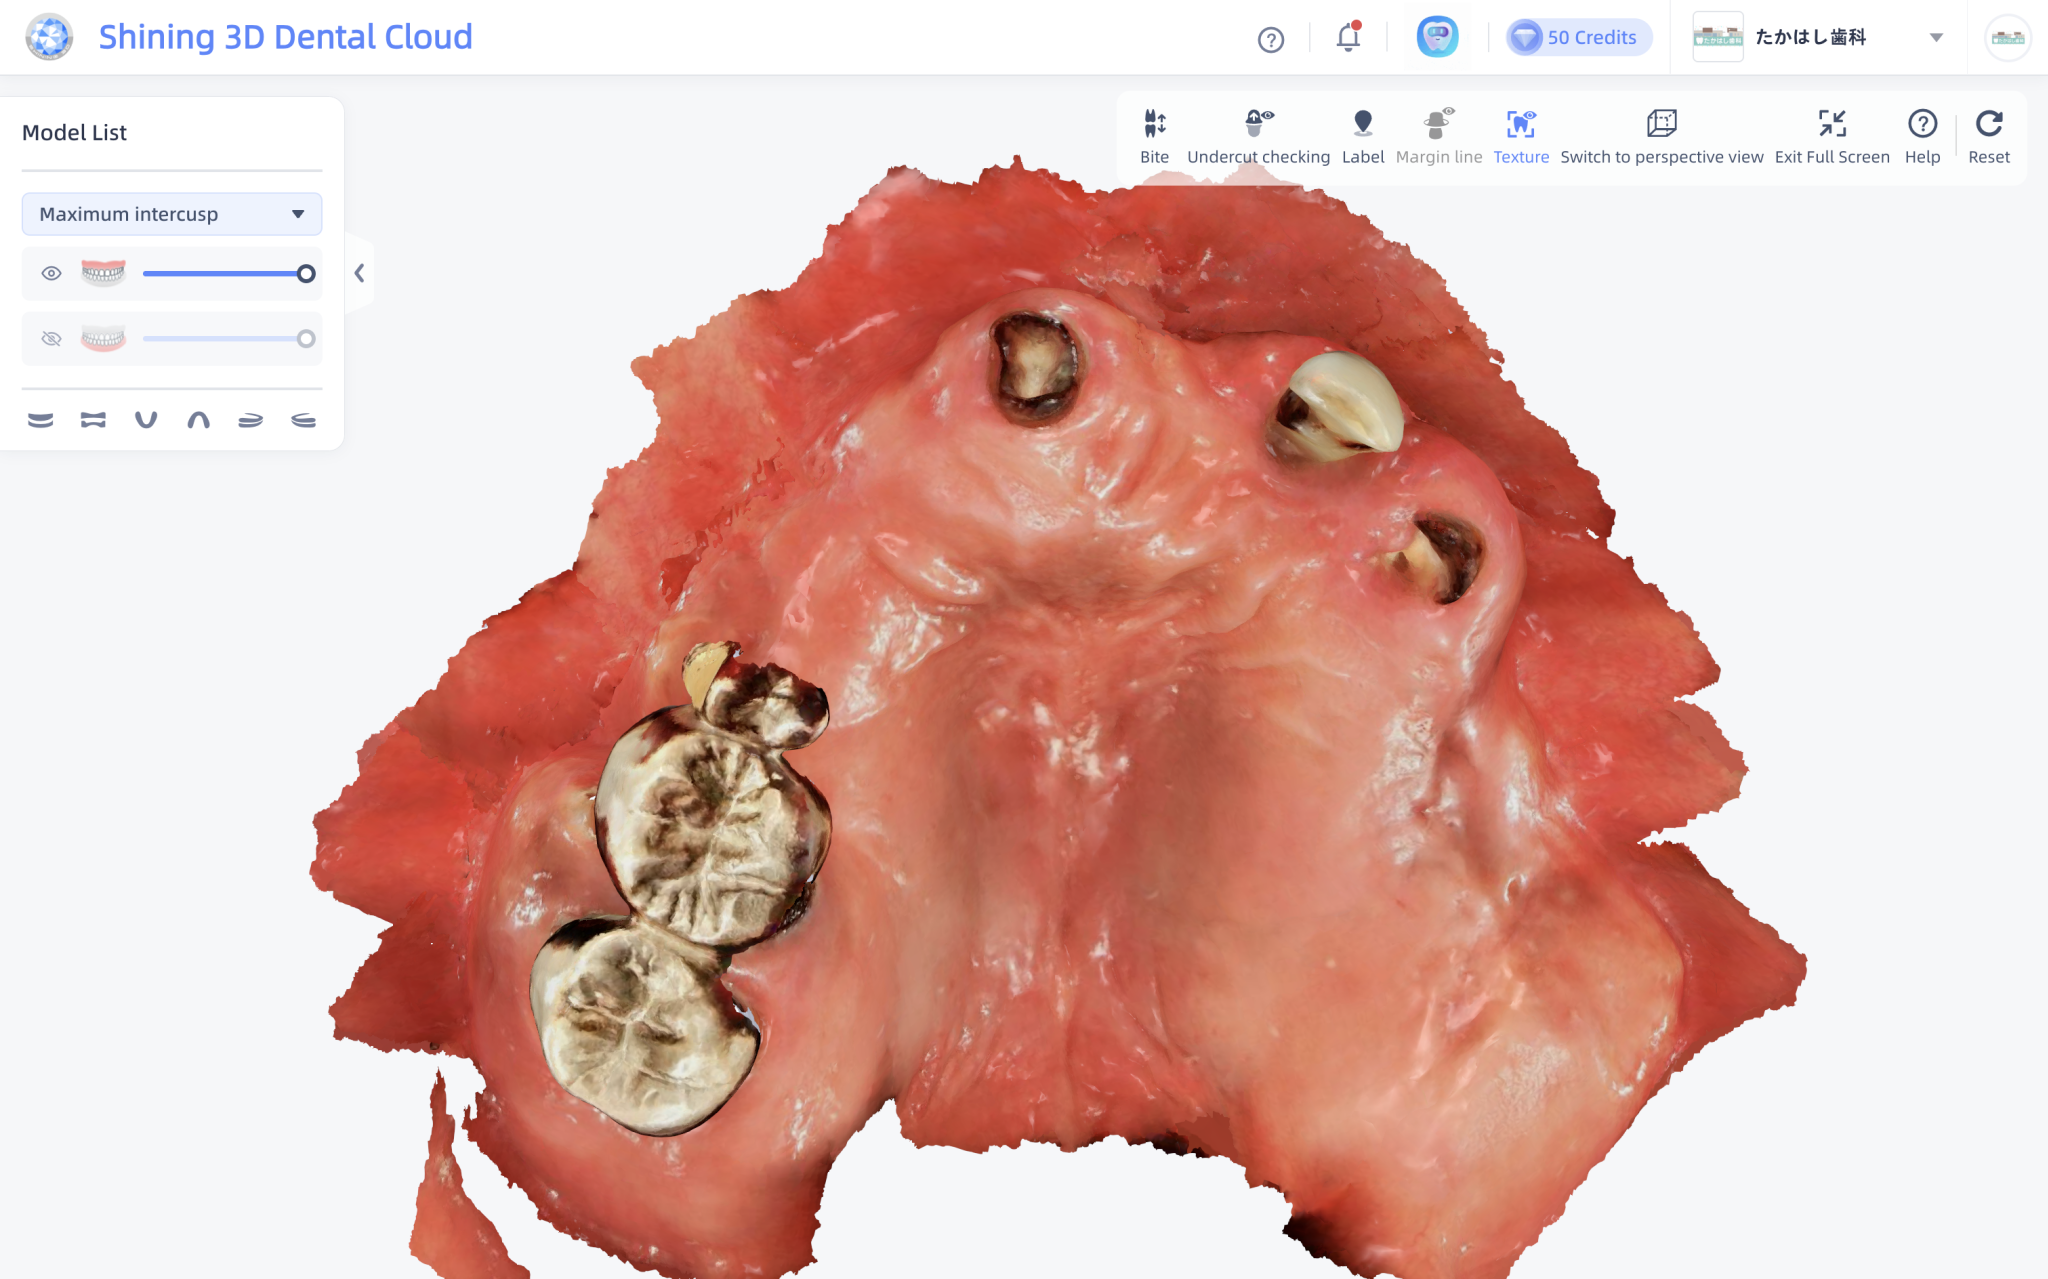The width and height of the screenshot is (2048, 1279).
Task: Click the upper jaw transparency slider
Action: pos(225,273)
